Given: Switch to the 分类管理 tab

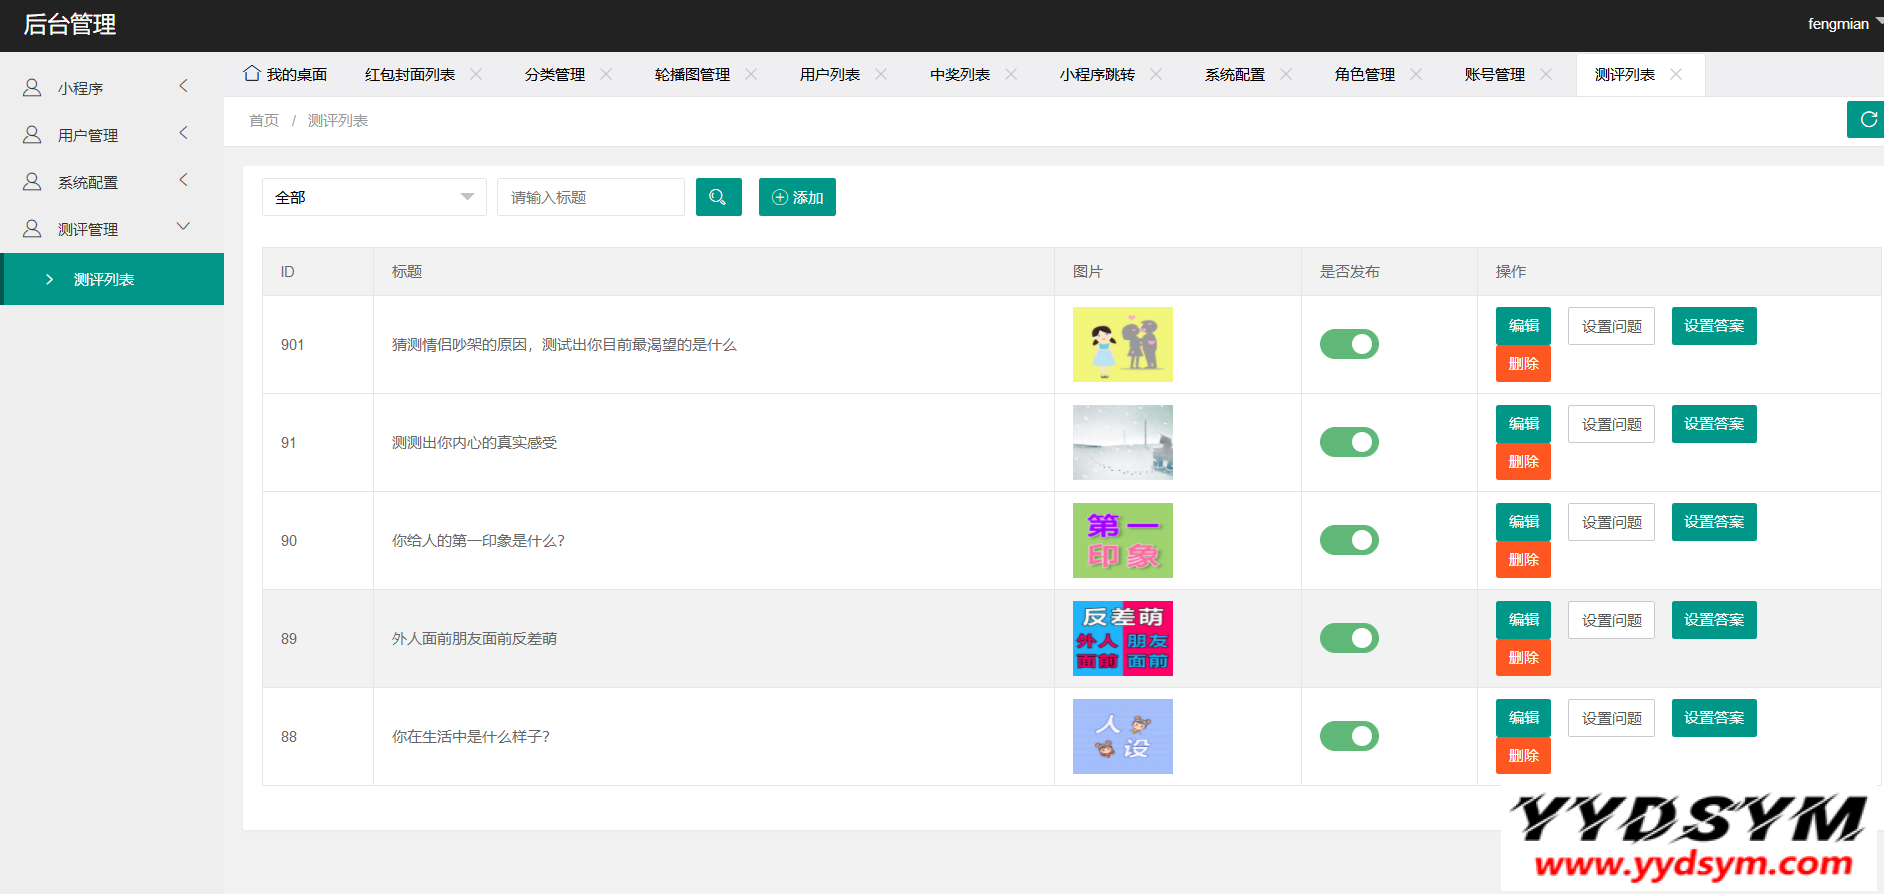Looking at the screenshot, I should tap(555, 75).
